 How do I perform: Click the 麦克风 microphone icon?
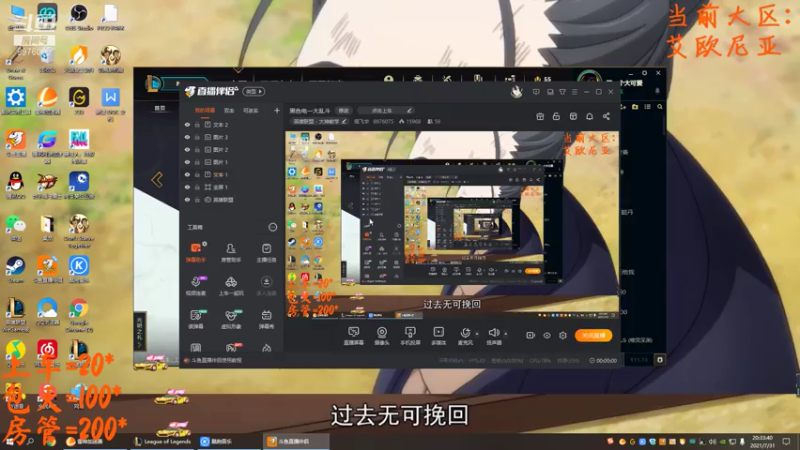pyautogui.click(x=465, y=335)
